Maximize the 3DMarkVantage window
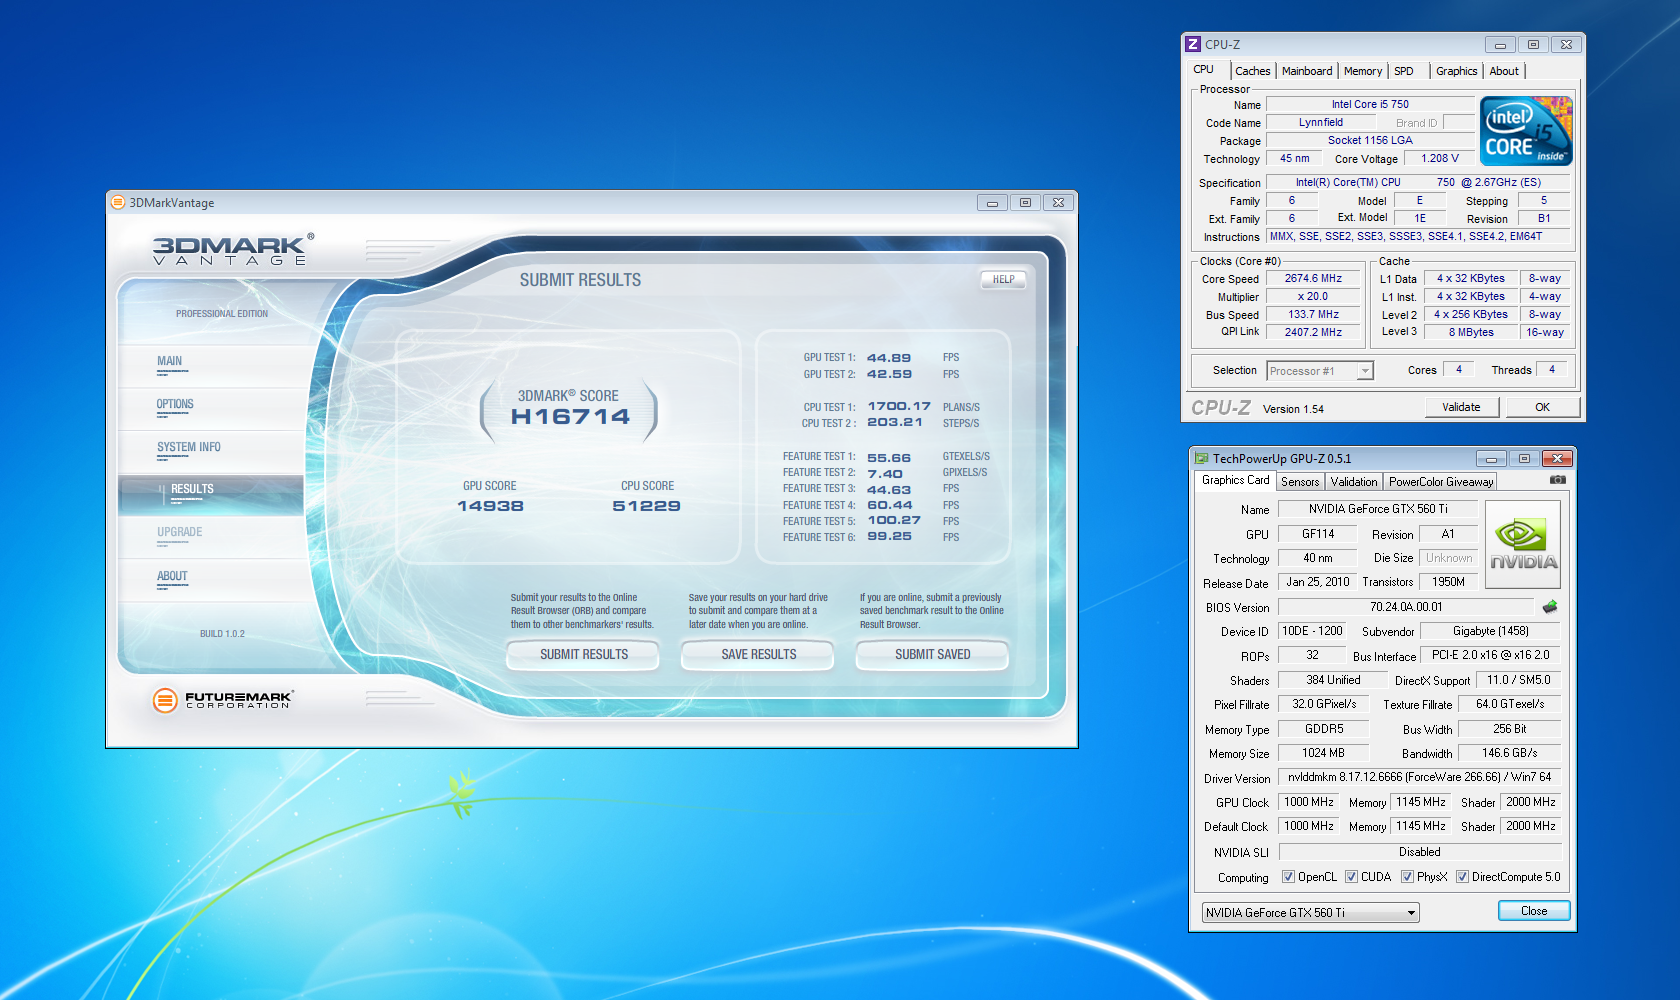 point(1025,203)
